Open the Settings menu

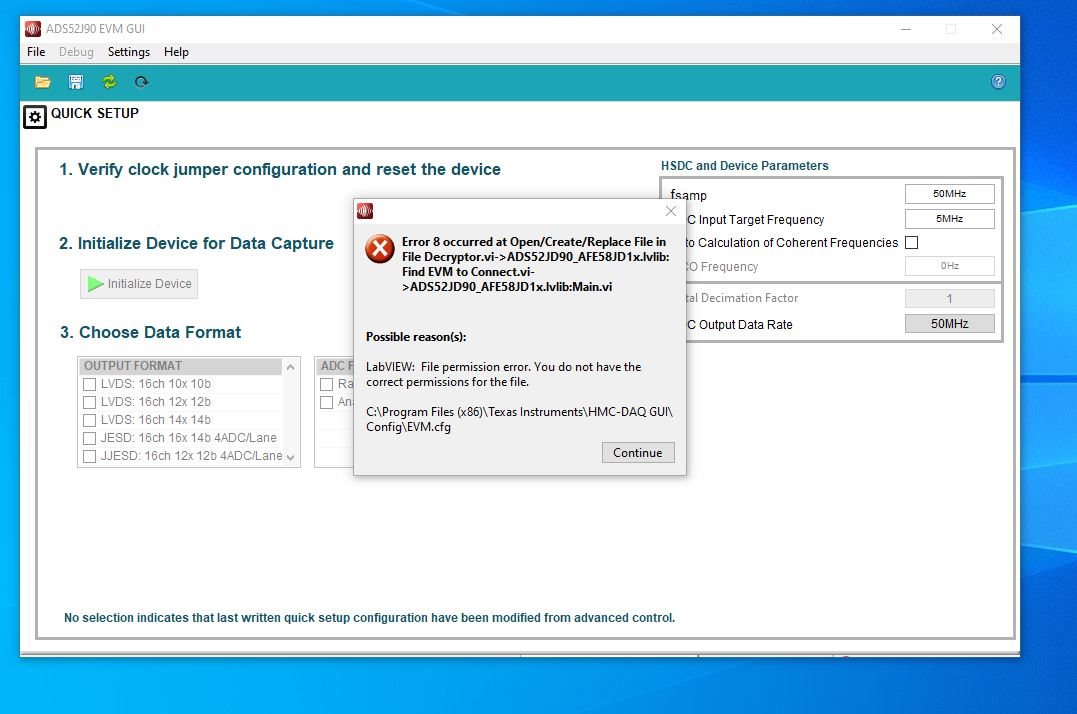click(x=128, y=52)
